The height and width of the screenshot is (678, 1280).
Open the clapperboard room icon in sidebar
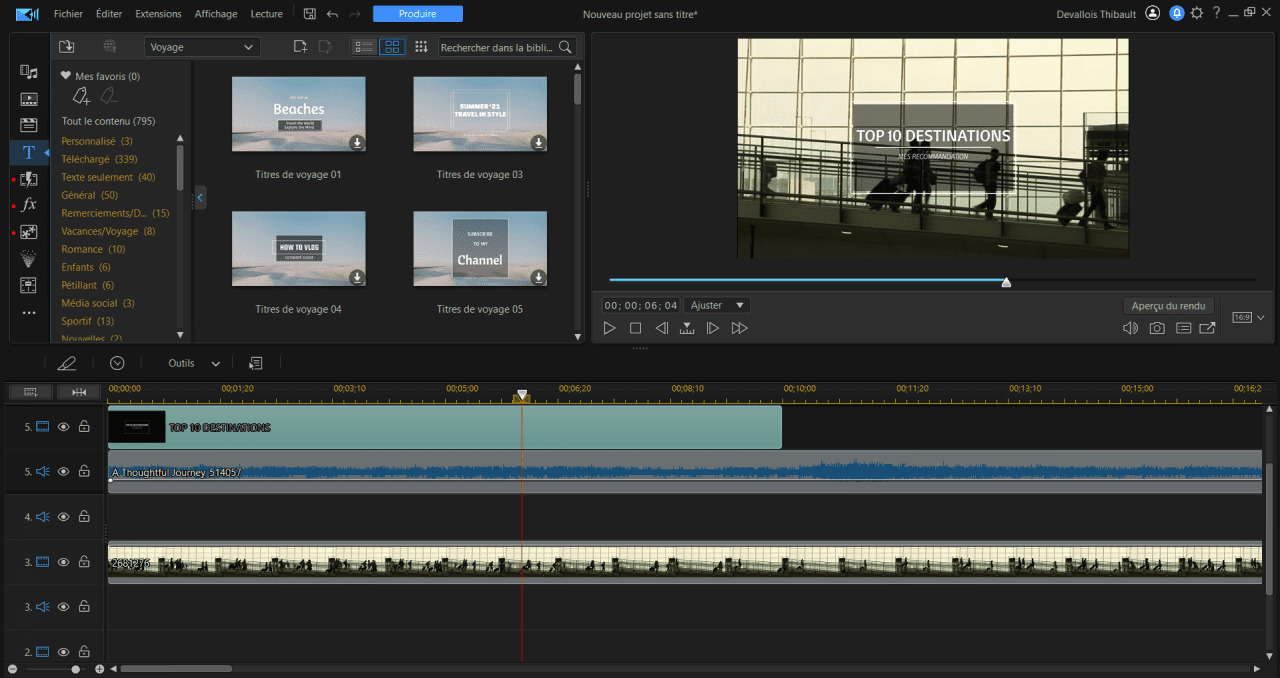[29, 125]
